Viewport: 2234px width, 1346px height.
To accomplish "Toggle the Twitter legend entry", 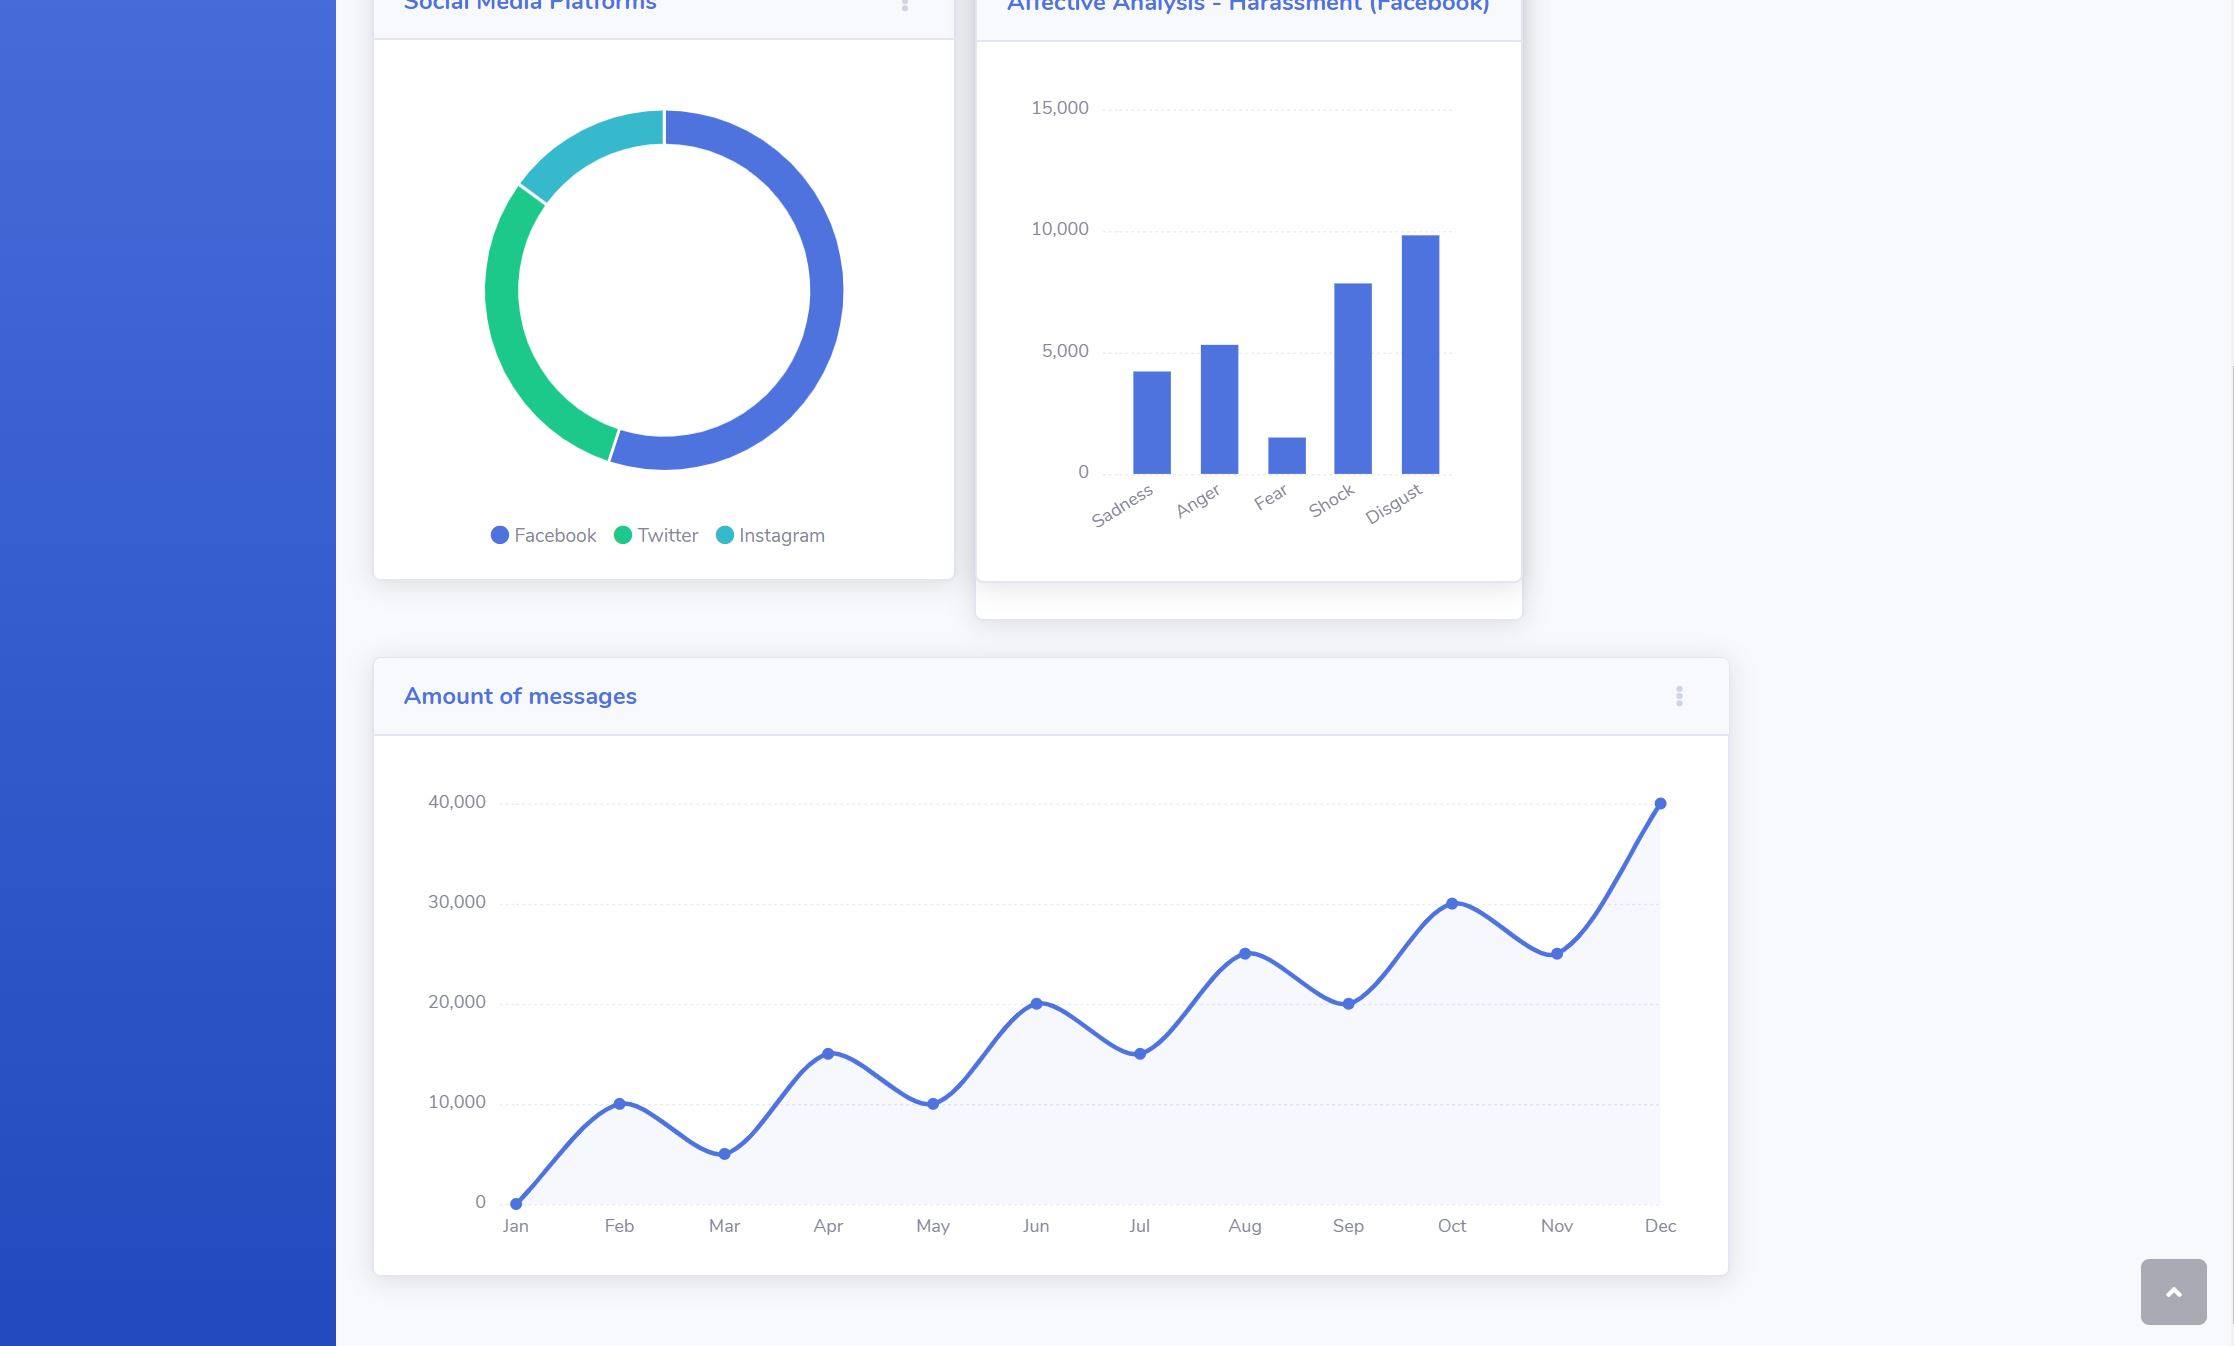I will (x=656, y=535).
